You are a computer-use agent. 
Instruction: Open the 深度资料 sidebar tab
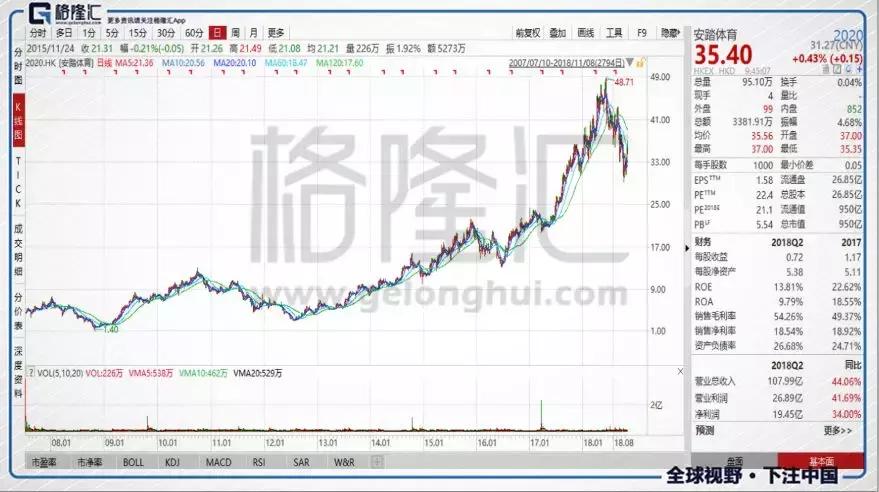pyautogui.click(x=18, y=373)
